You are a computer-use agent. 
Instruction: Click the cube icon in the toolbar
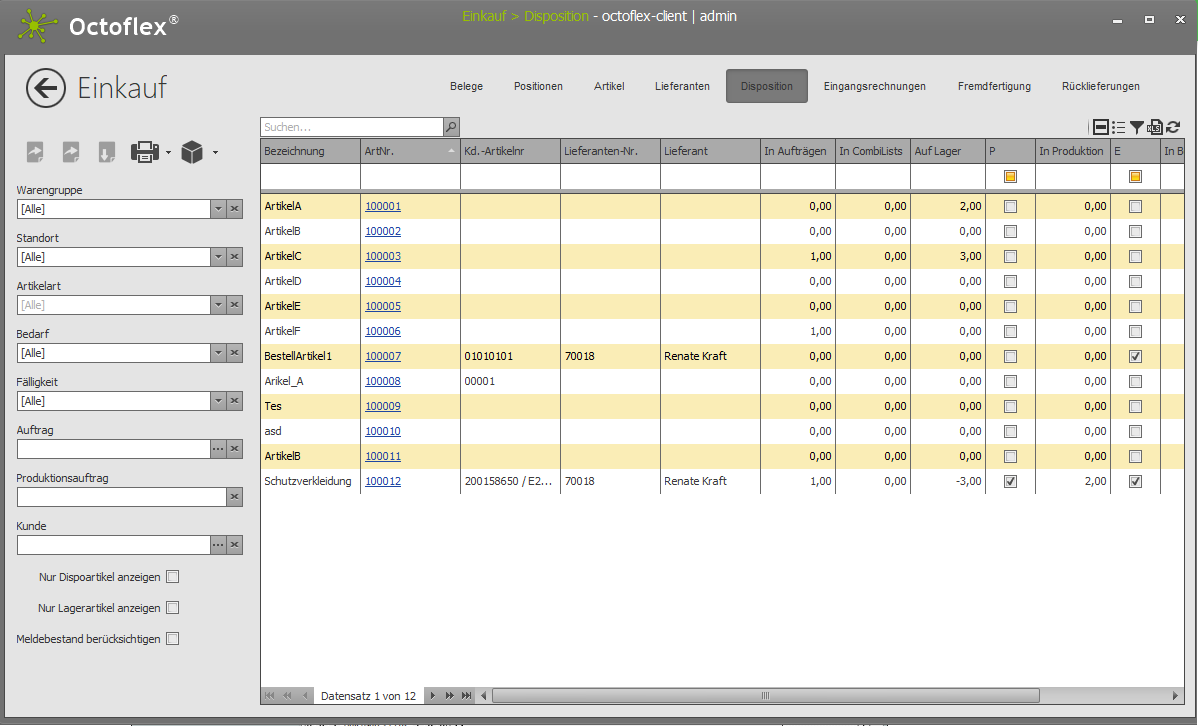click(x=193, y=152)
